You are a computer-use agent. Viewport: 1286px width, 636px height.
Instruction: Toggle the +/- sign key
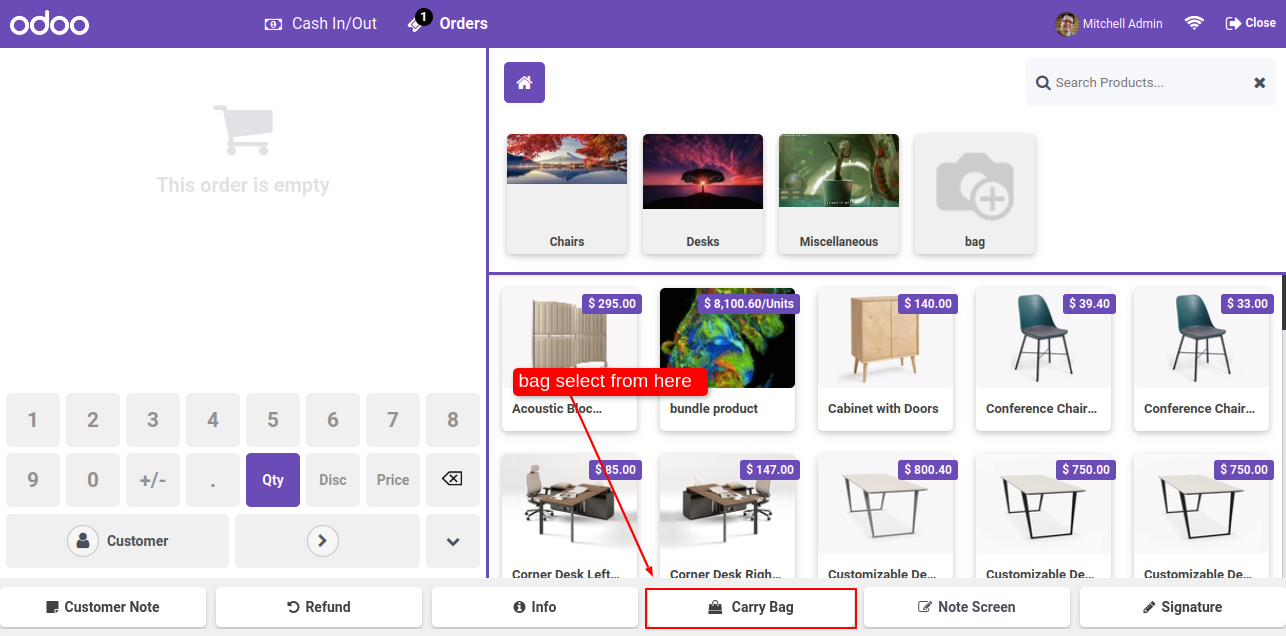click(153, 480)
